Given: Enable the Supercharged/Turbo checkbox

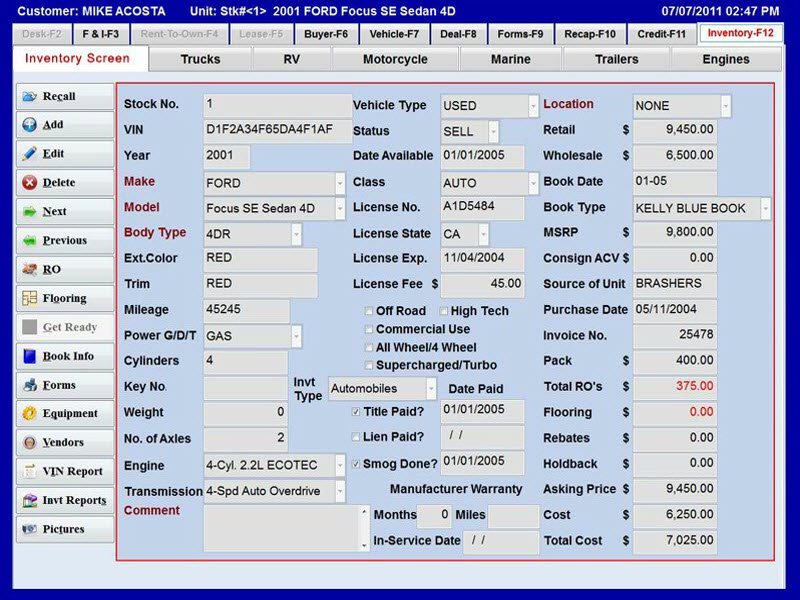Looking at the screenshot, I should (368, 364).
